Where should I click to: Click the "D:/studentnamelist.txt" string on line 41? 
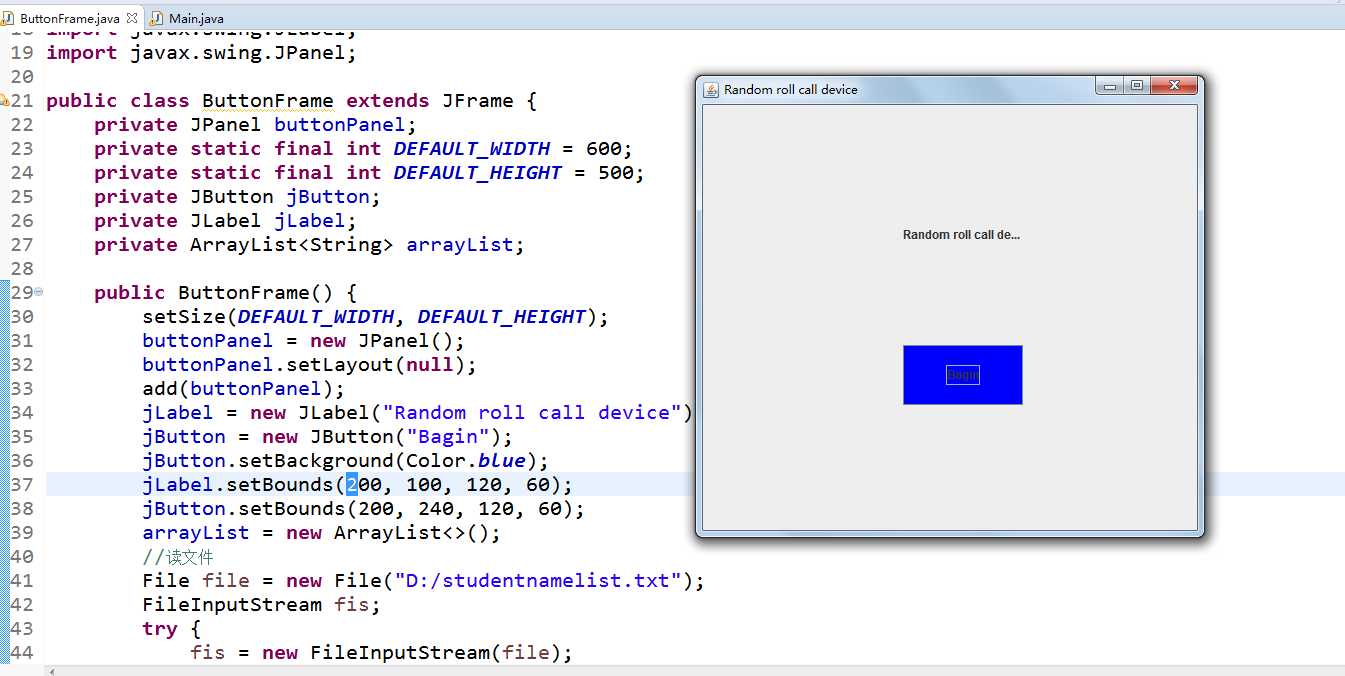(x=537, y=580)
